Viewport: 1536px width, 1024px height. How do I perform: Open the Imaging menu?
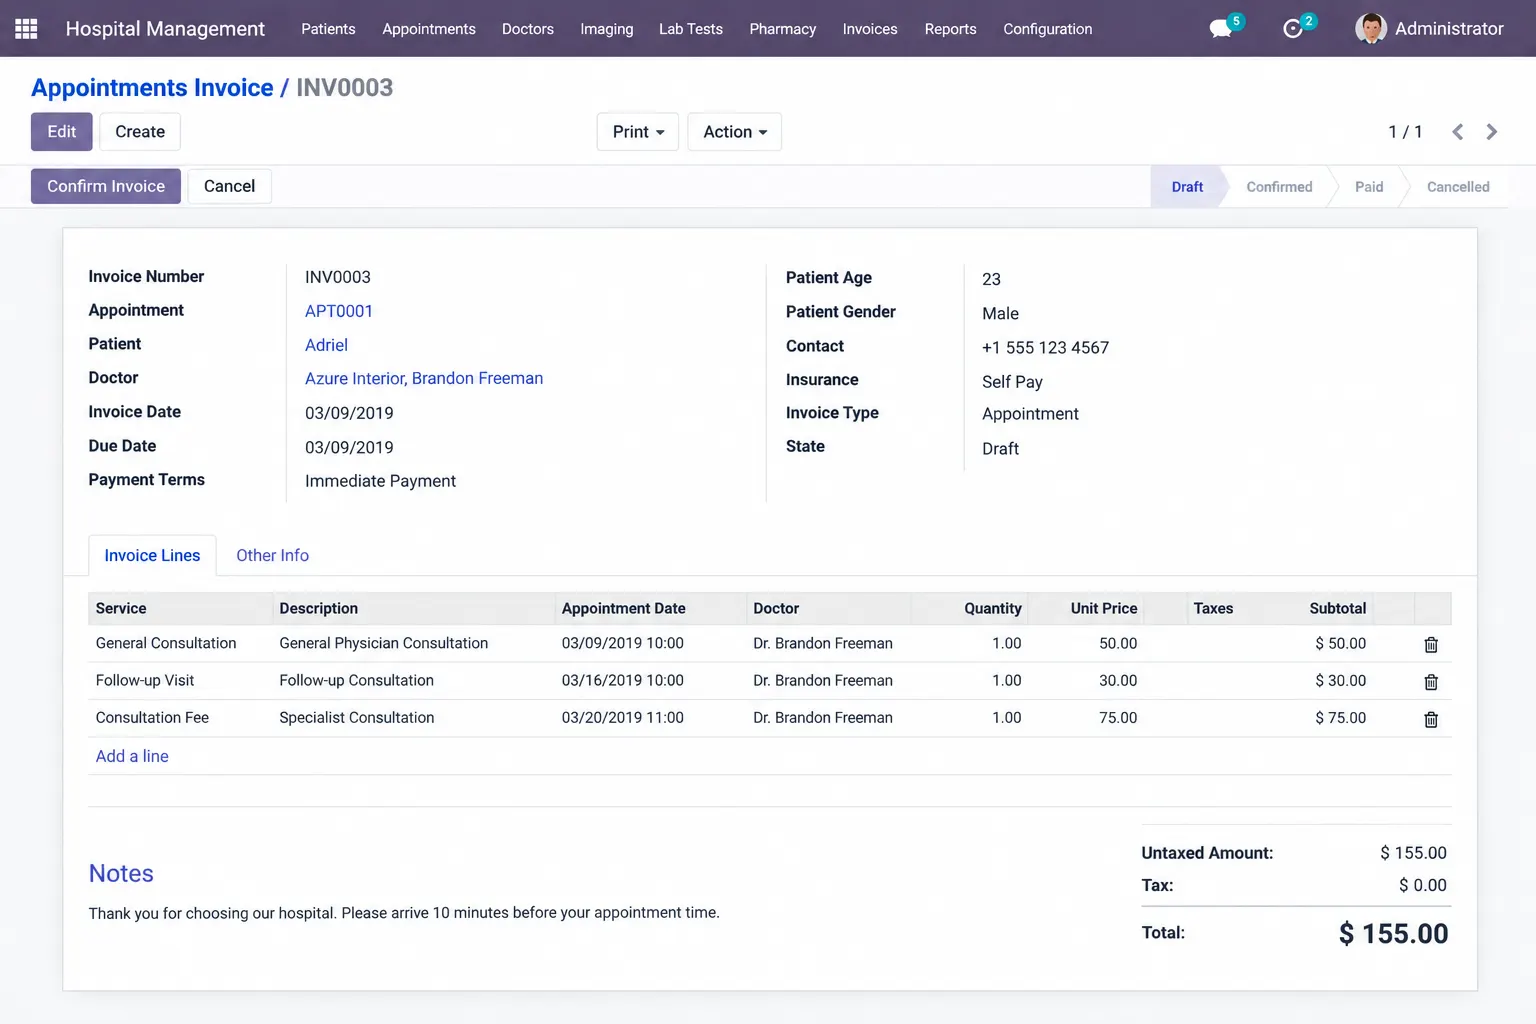[x=607, y=29]
